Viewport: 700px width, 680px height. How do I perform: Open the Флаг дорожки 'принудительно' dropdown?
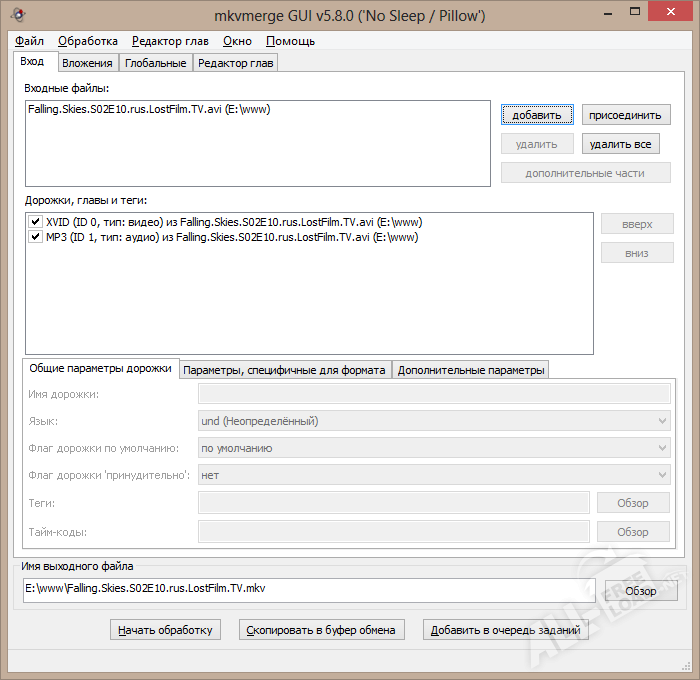(434, 475)
